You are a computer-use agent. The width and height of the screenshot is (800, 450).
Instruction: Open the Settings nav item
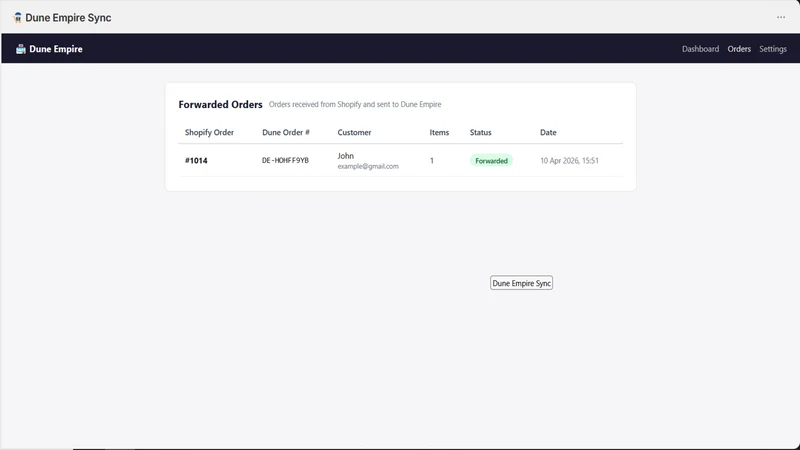click(772, 49)
